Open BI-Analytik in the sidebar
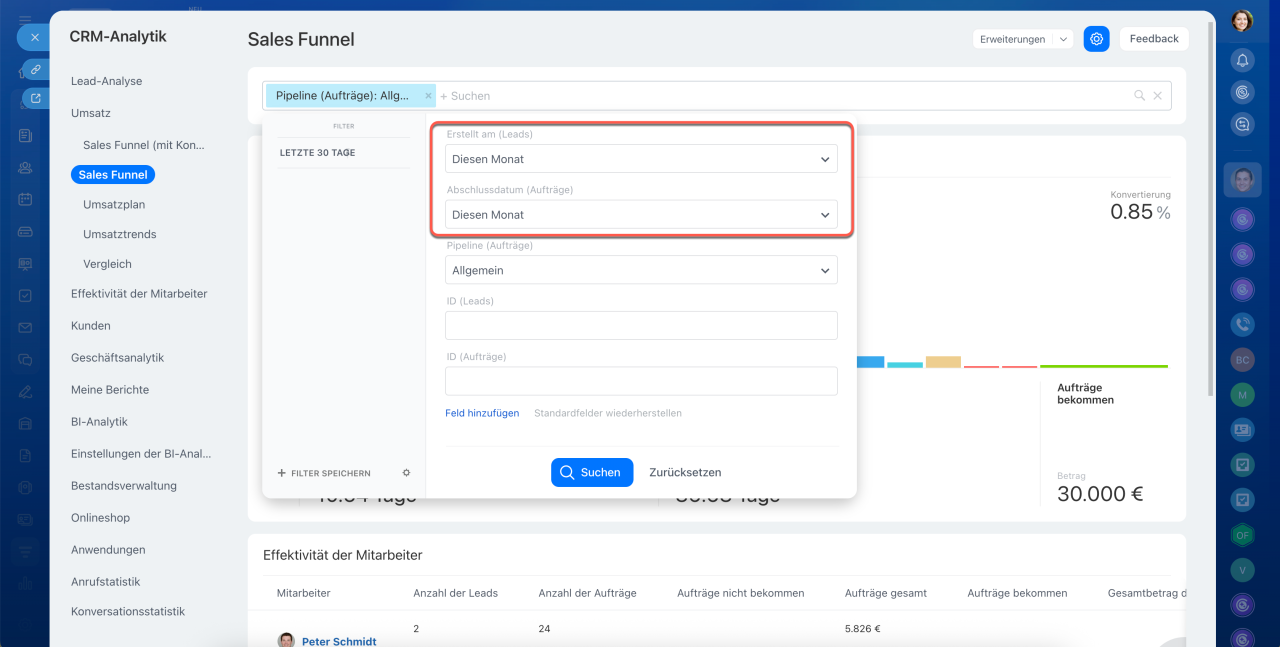The height and width of the screenshot is (647, 1280). (x=99, y=422)
